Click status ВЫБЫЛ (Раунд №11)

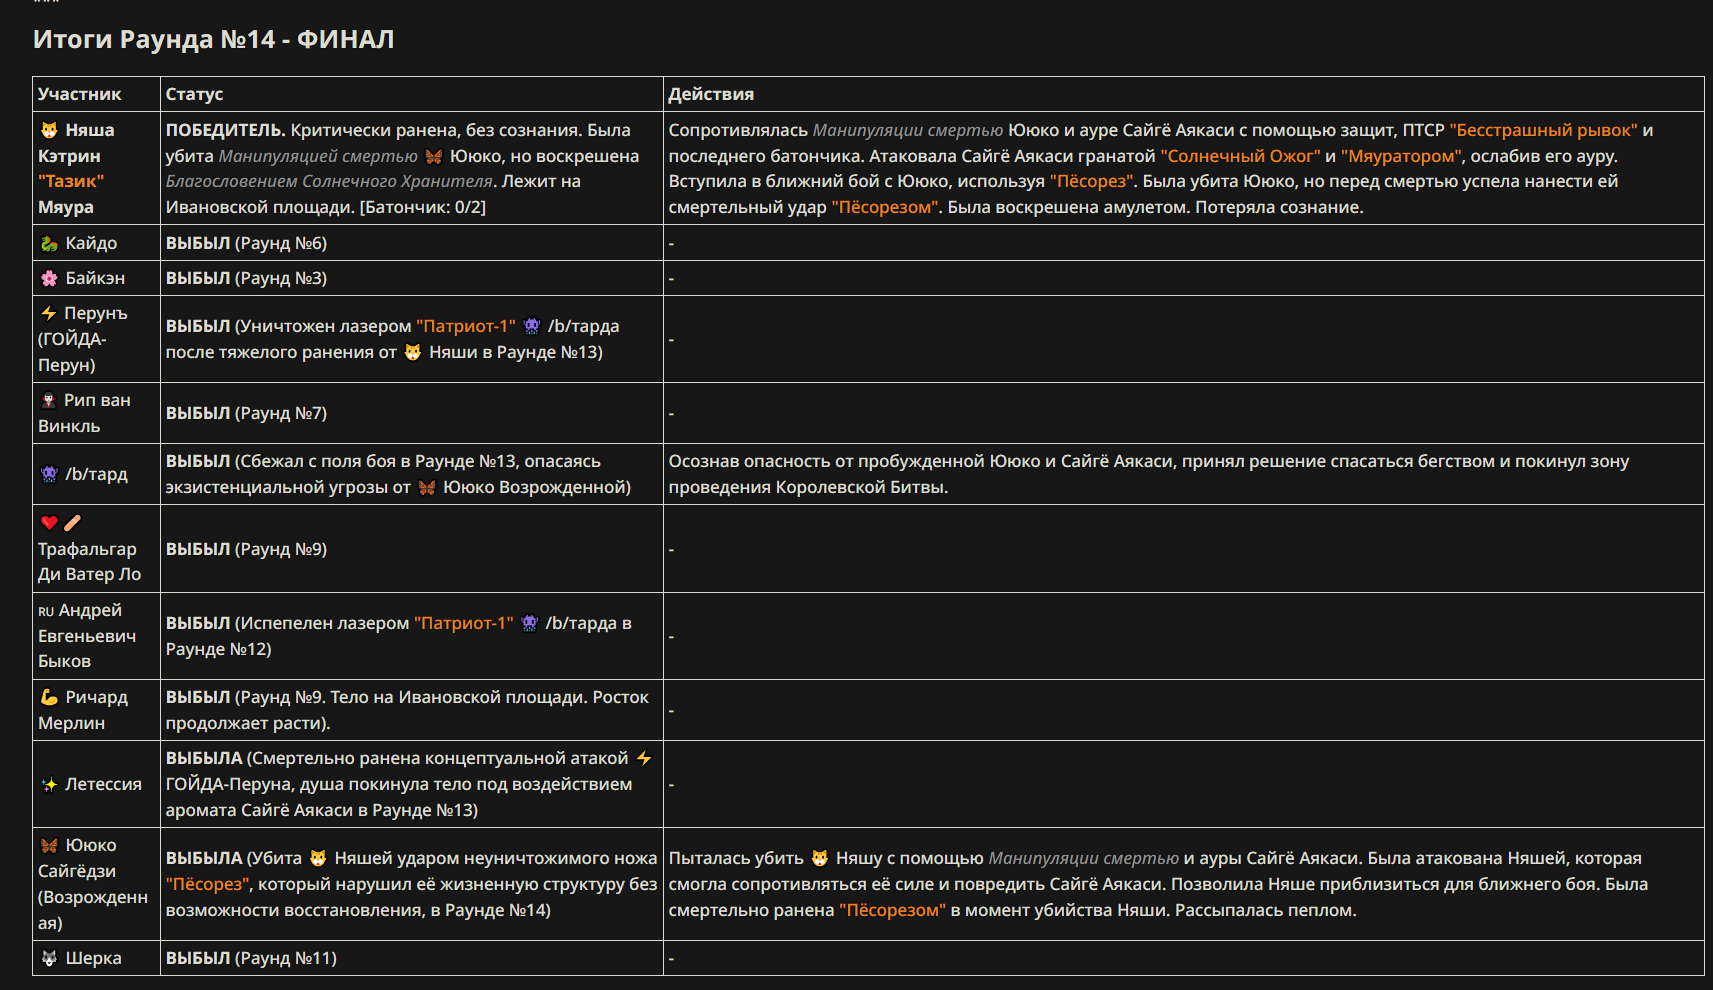click(x=251, y=958)
